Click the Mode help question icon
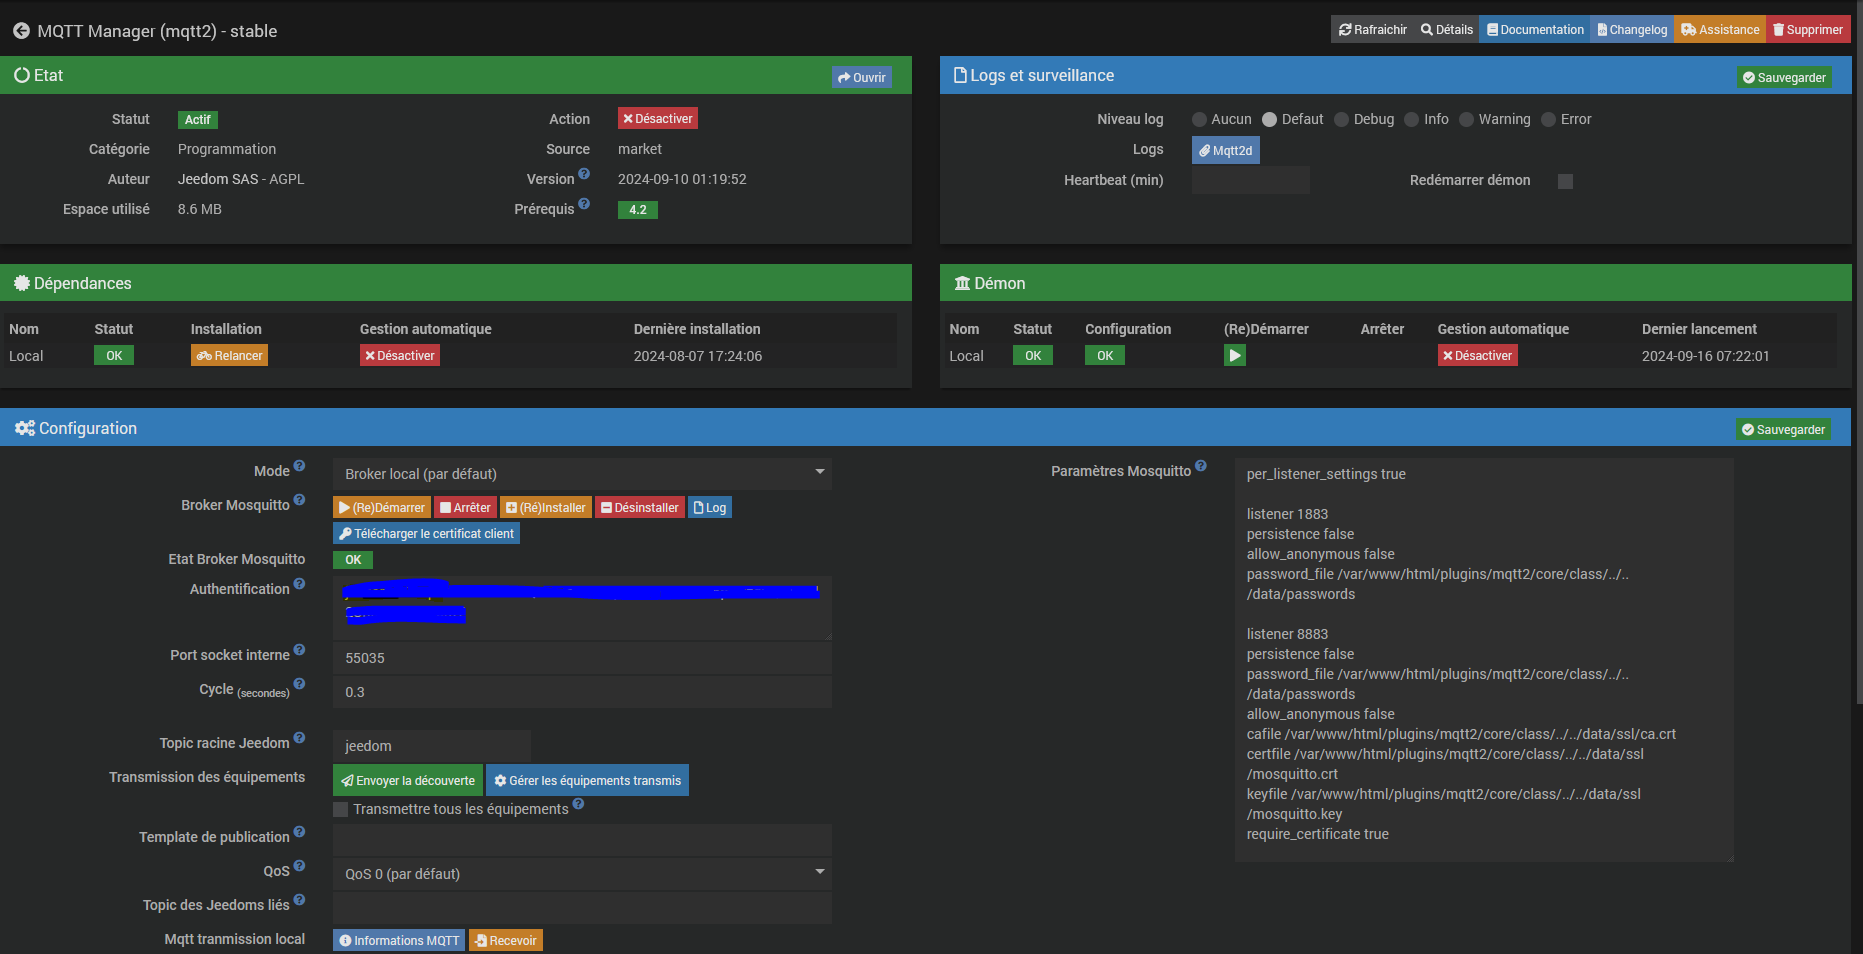1863x954 pixels. [299, 466]
